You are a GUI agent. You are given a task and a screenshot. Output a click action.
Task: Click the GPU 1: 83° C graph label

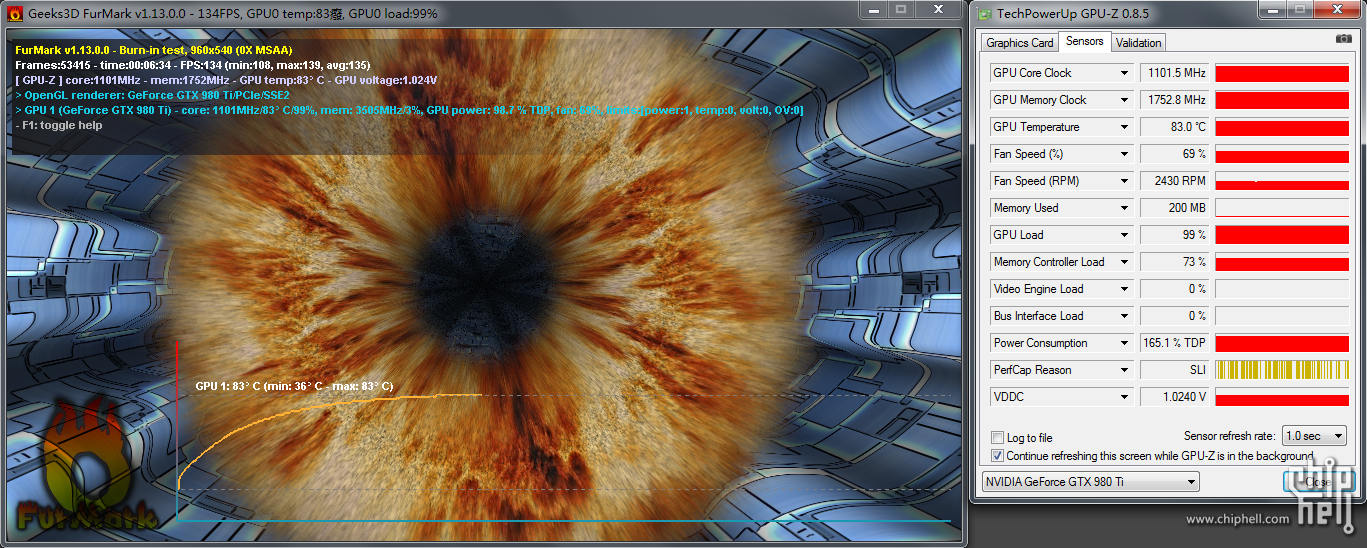point(294,386)
